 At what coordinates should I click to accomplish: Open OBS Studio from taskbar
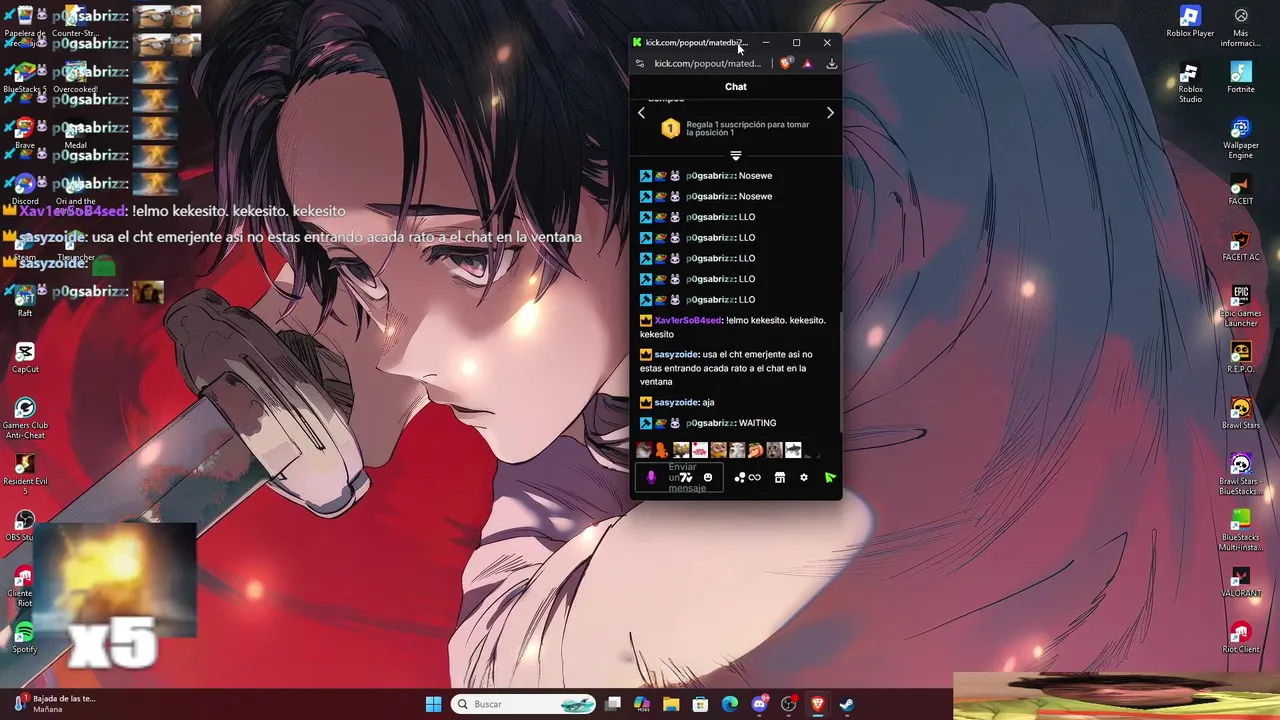point(788,704)
